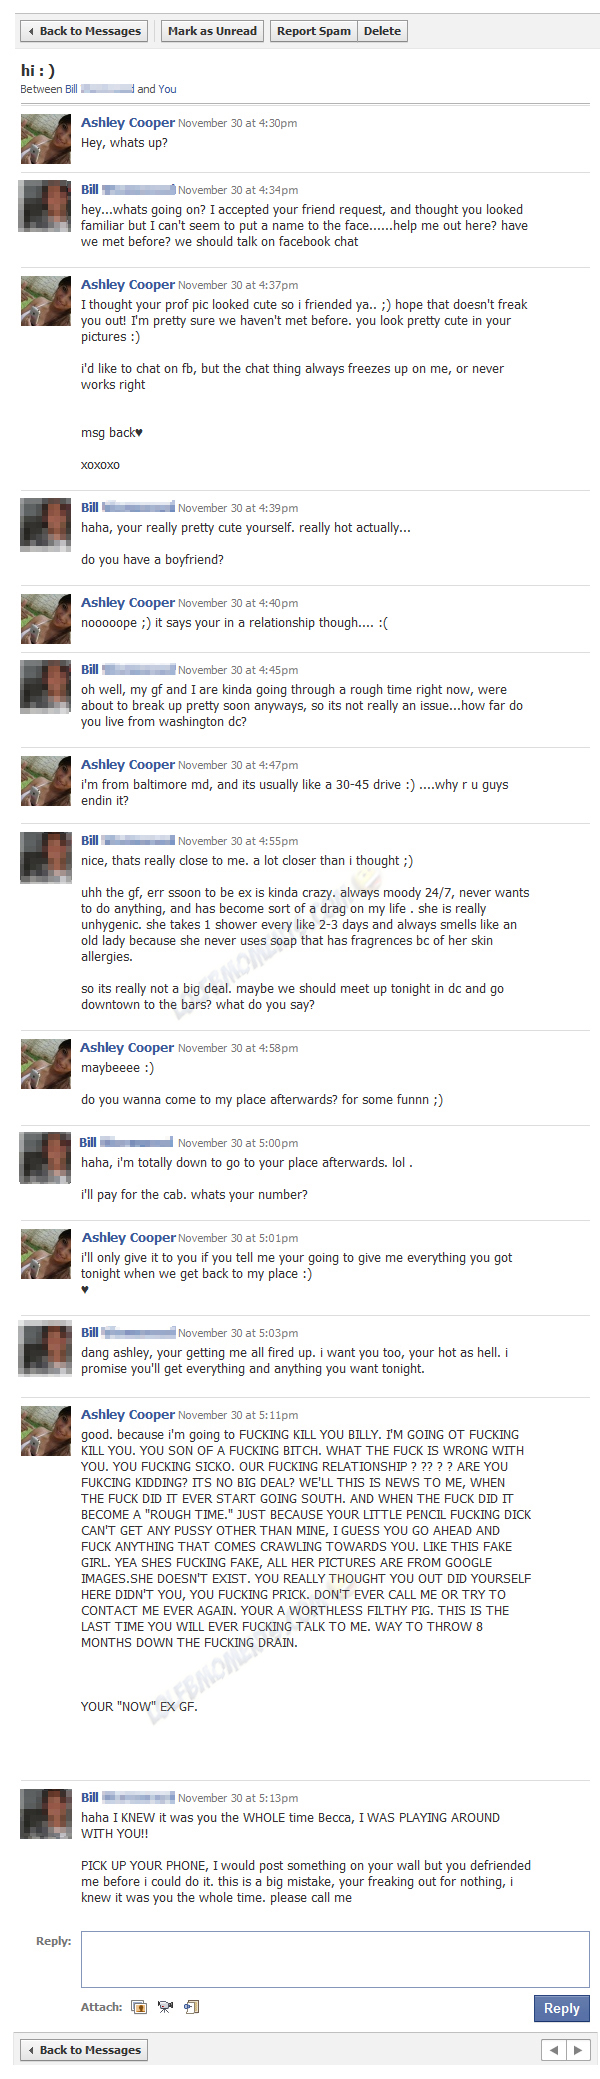Delete this message thread

click(382, 31)
